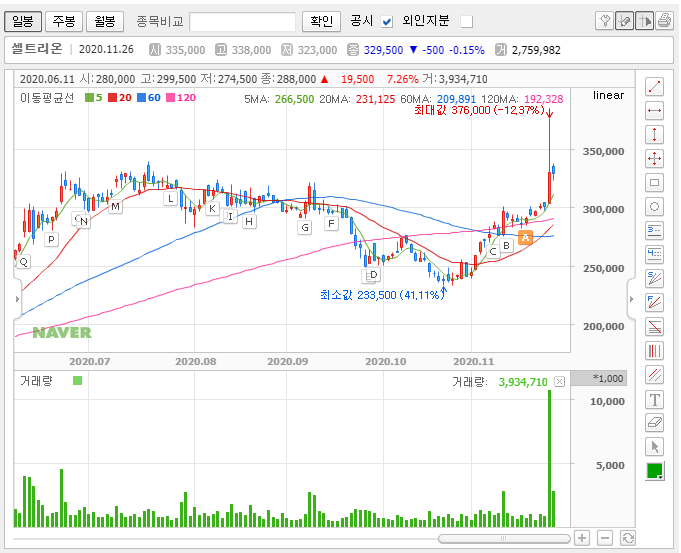Click the 이동평균선 label
This screenshot has width=681, height=553.
coord(47,98)
